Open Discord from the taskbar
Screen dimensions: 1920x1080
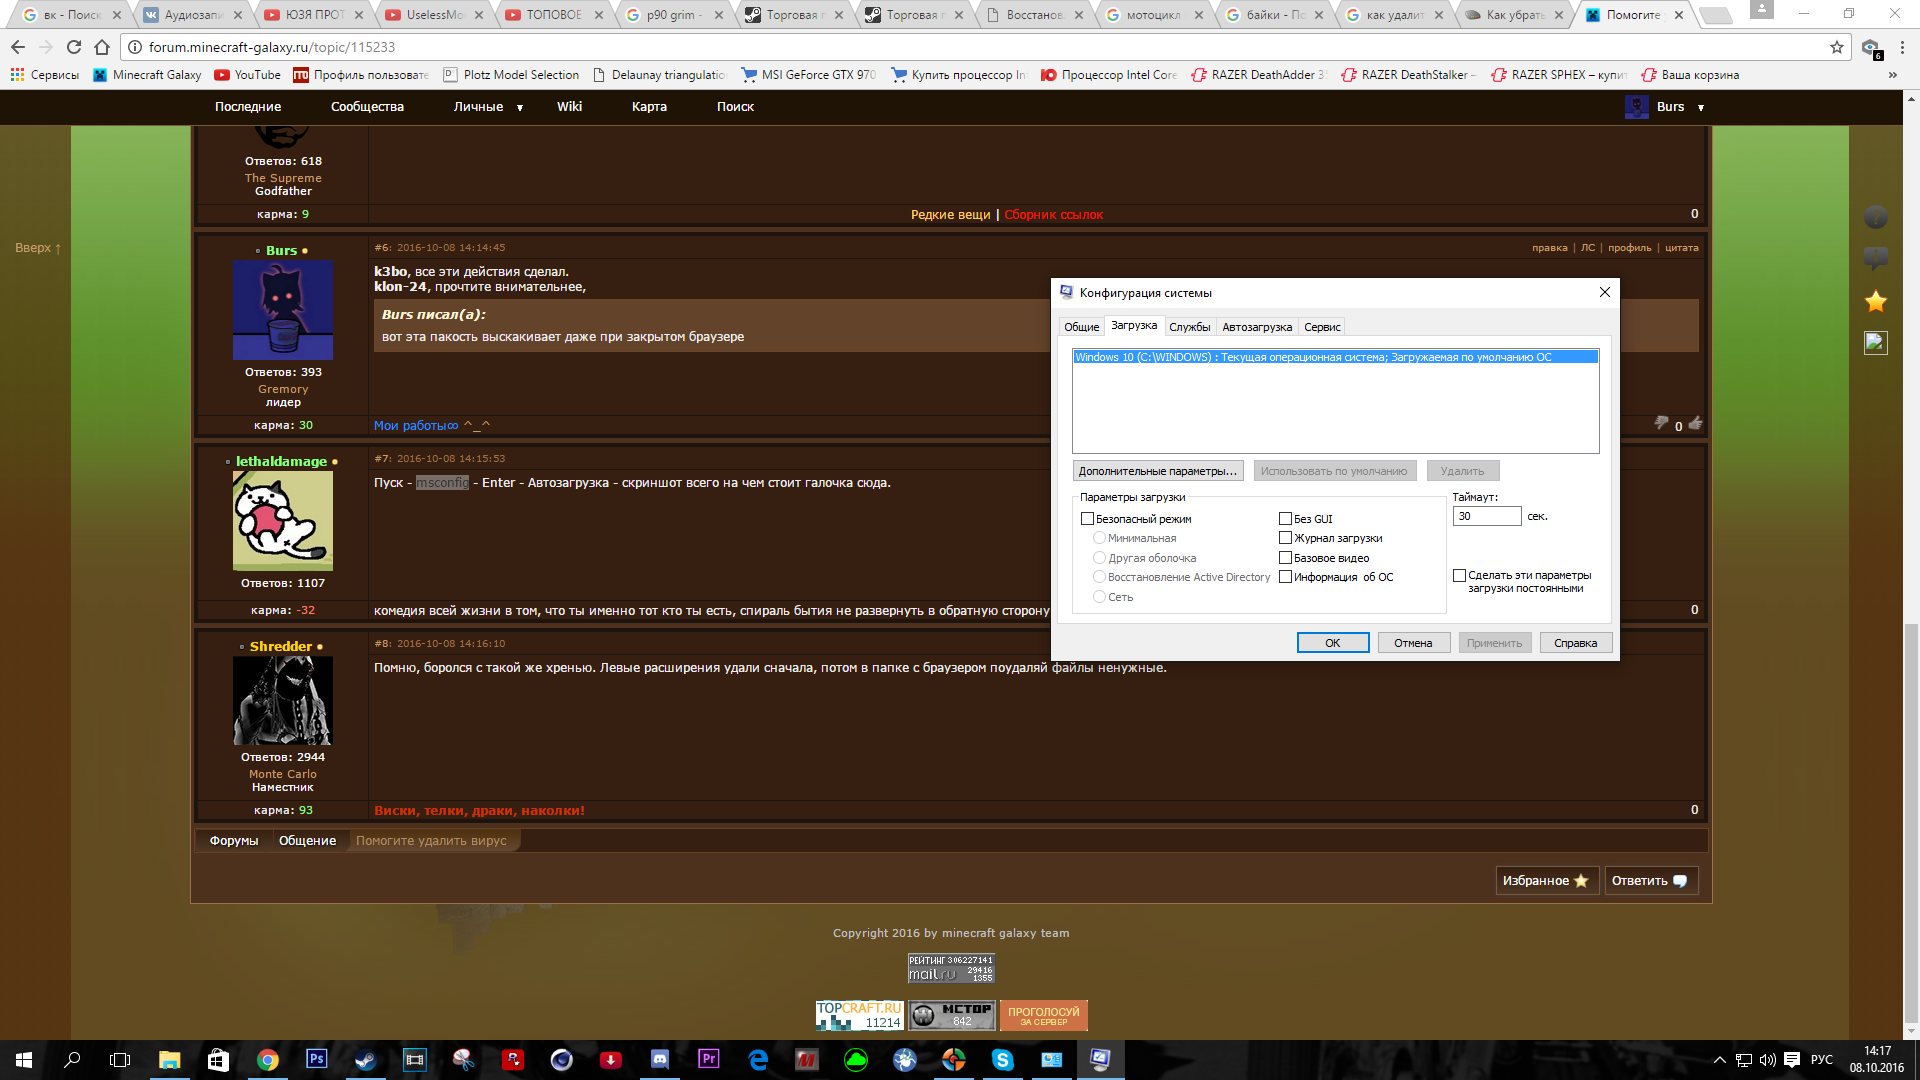660,1060
